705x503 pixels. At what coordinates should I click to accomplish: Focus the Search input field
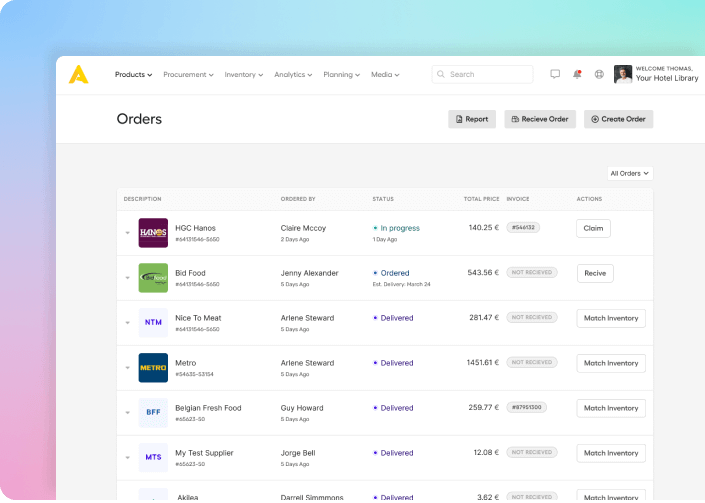pyautogui.click(x=482, y=74)
